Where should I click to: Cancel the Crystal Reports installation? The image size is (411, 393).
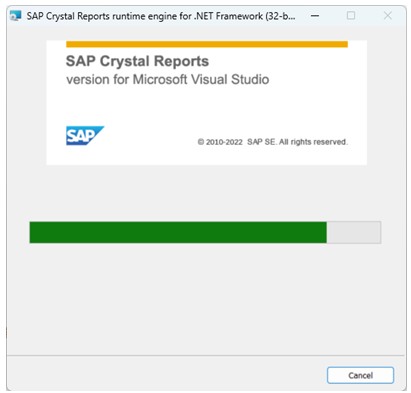pos(360,375)
